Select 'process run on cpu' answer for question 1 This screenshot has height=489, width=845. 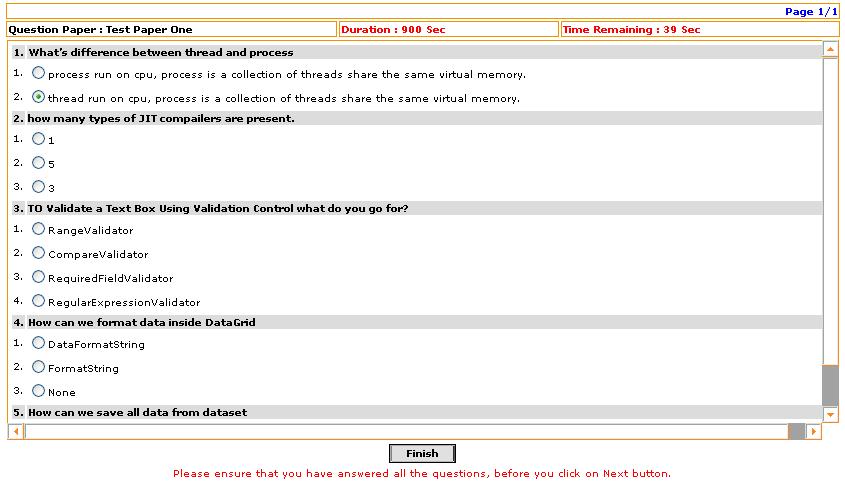[x=38, y=73]
